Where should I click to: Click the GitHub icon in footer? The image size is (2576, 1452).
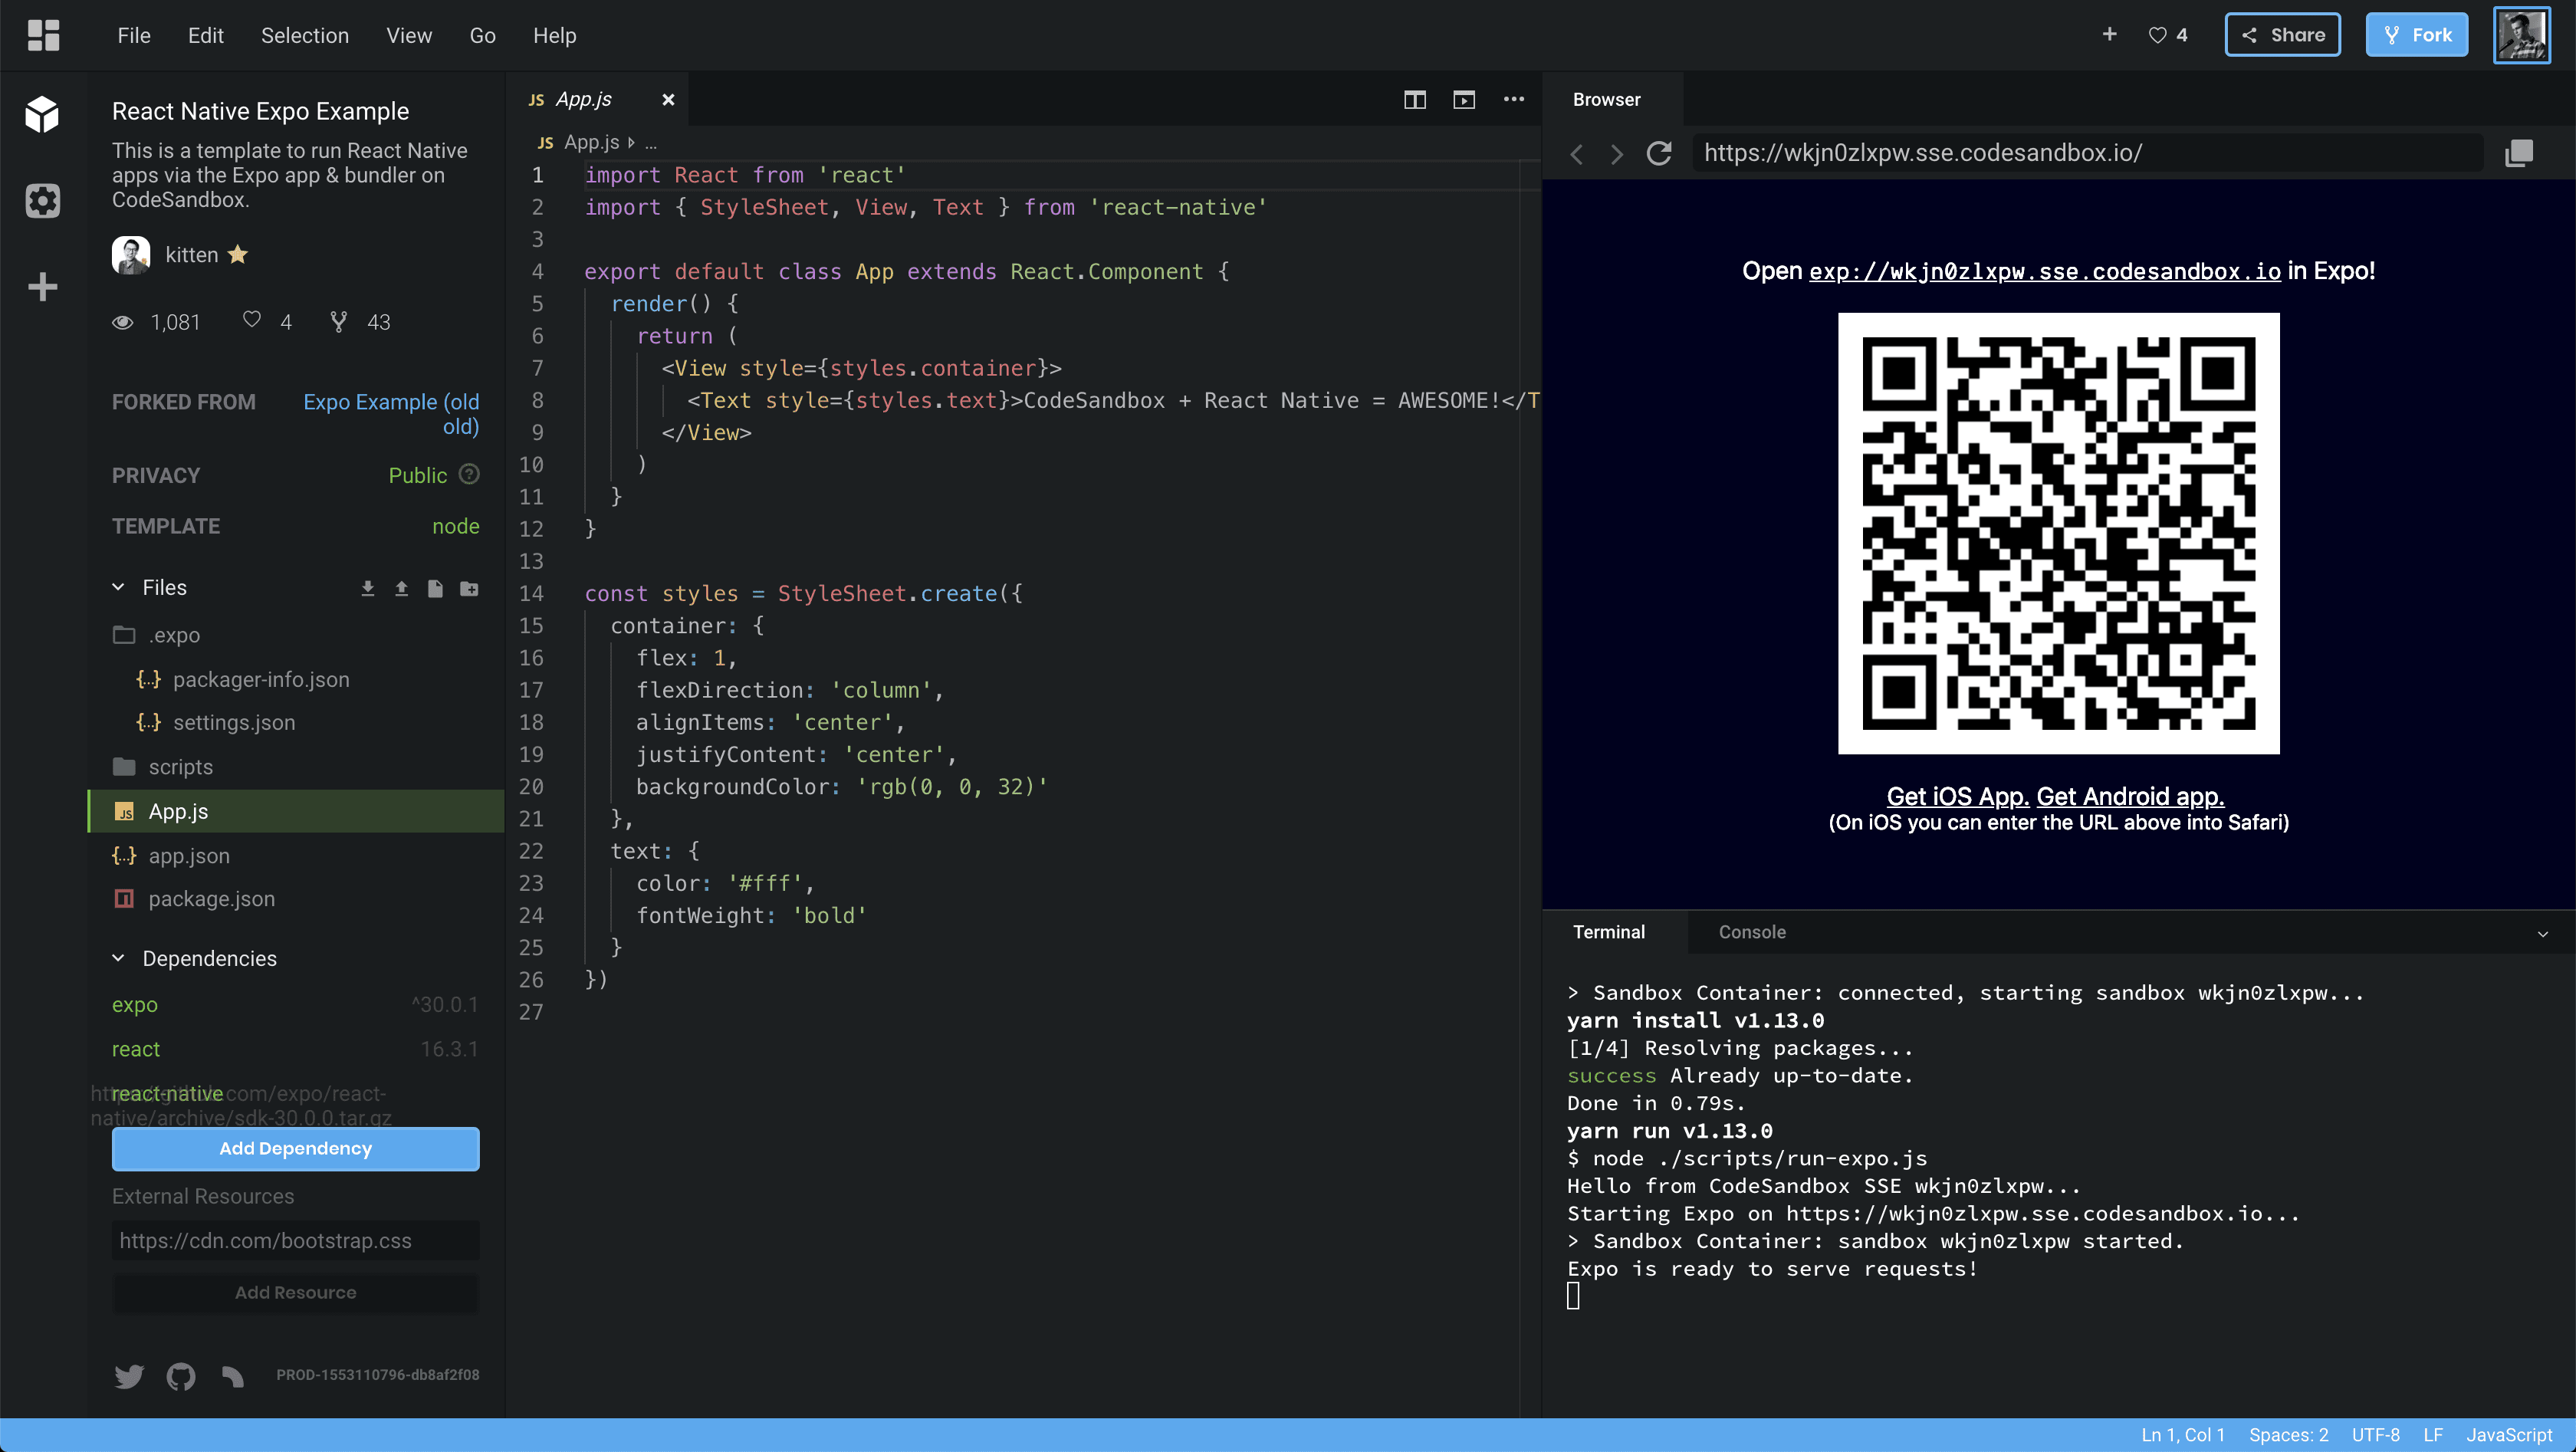180,1374
